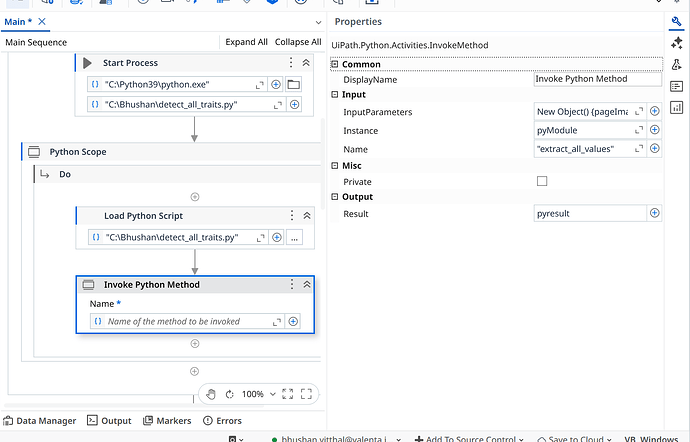Open the signed-in account menu in status bar
Viewport: 690px width, 442px height.
tap(337, 438)
